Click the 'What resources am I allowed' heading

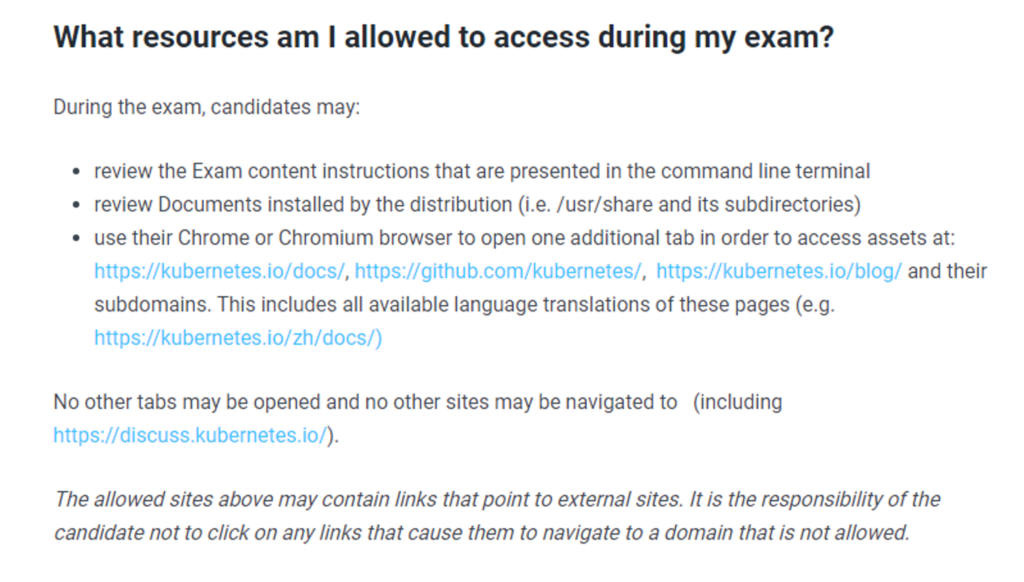coord(443,38)
